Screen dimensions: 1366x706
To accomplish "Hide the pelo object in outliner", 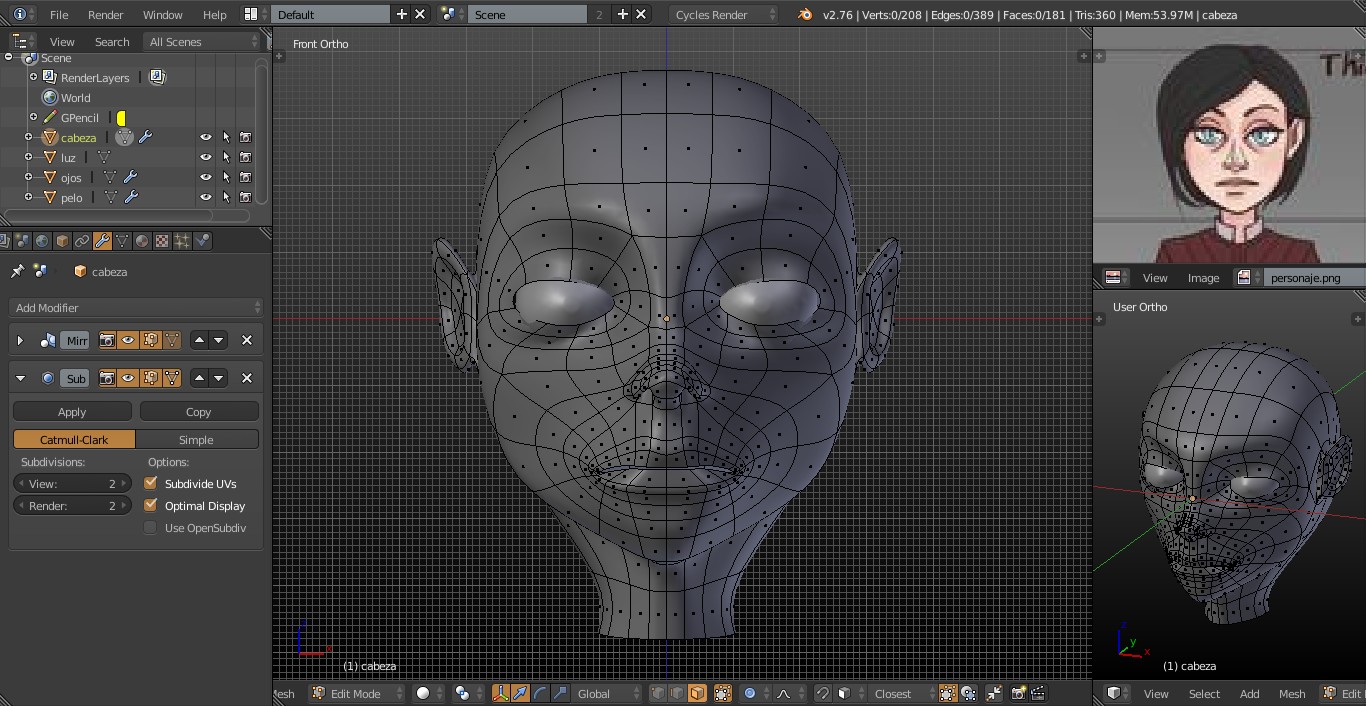I will click(x=206, y=198).
